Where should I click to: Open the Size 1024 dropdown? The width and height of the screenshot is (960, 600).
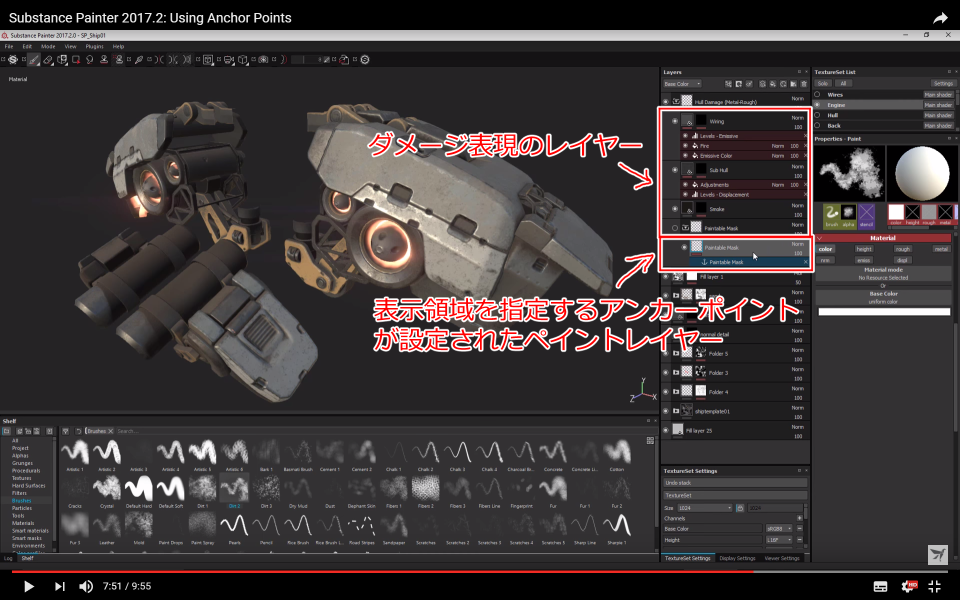point(704,508)
